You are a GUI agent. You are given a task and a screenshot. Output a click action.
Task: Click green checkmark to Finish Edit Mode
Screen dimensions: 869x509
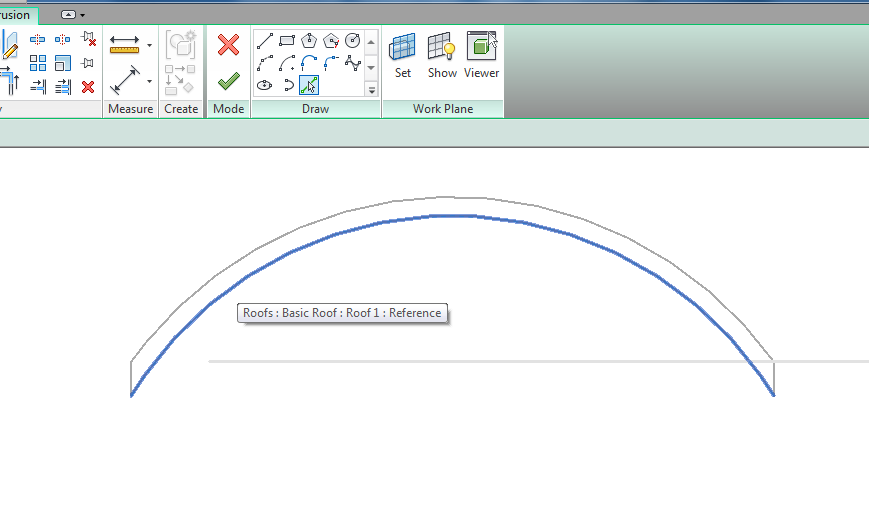pos(228,80)
